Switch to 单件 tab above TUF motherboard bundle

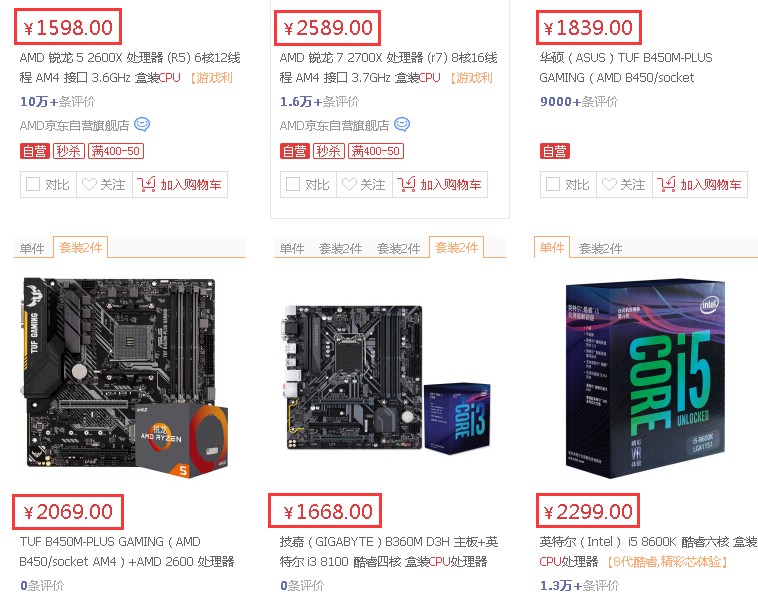click(x=32, y=249)
